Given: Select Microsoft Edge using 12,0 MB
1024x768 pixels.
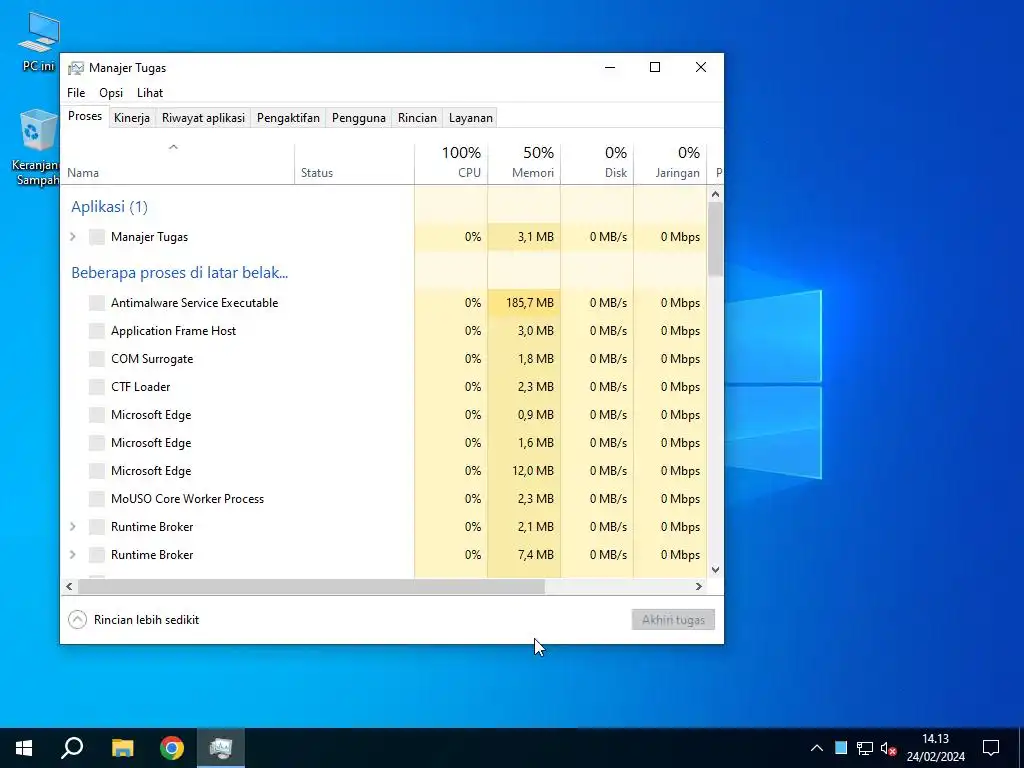Looking at the screenshot, I should tap(383, 471).
